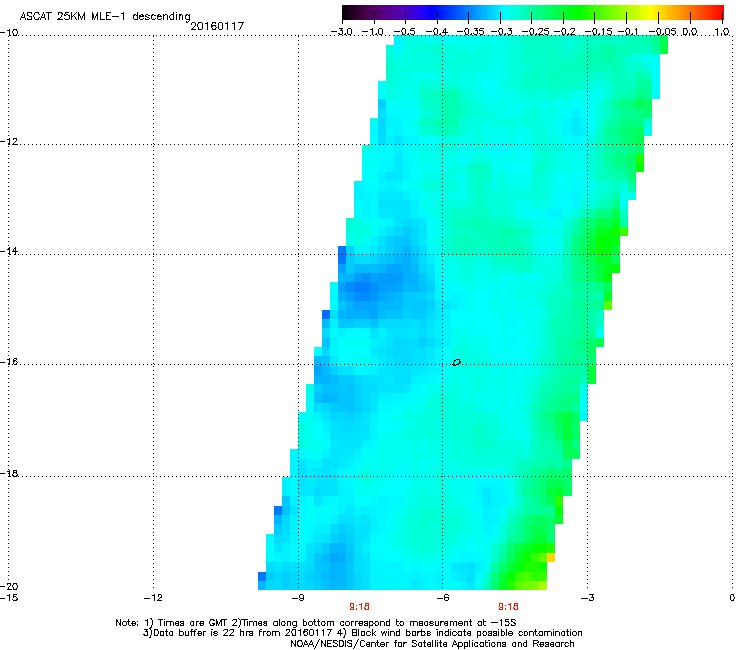Select the -3 longitude label on the bottom axis

tap(587, 598)
